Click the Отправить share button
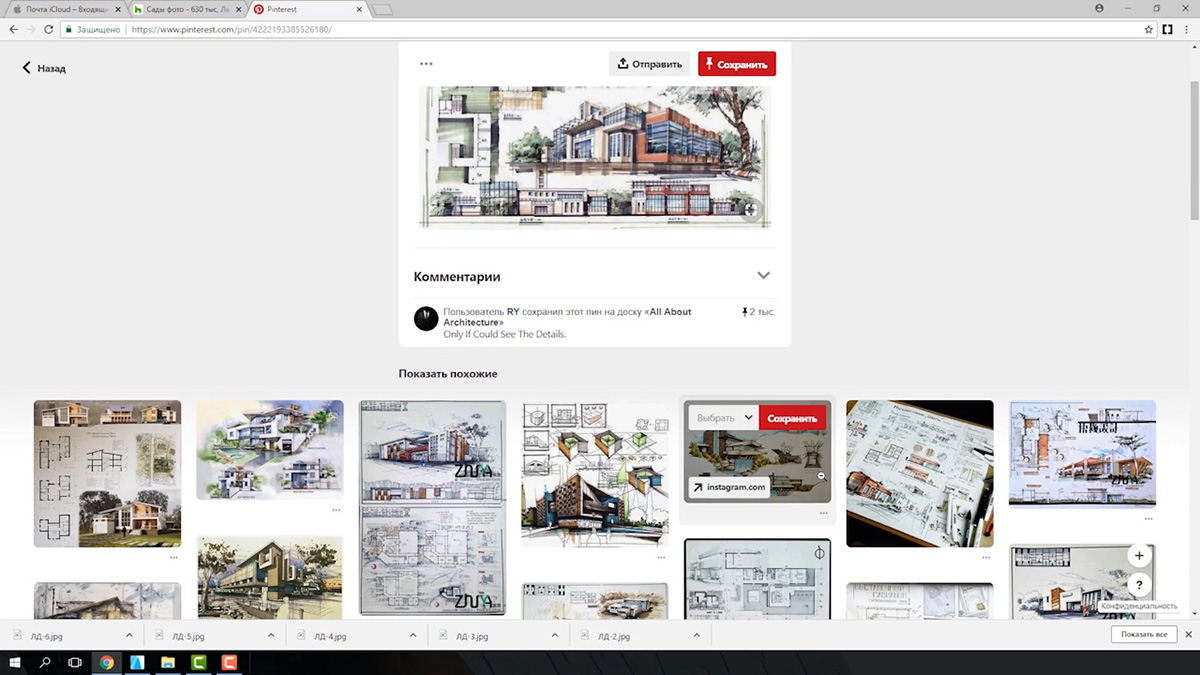 coord(650,64)
